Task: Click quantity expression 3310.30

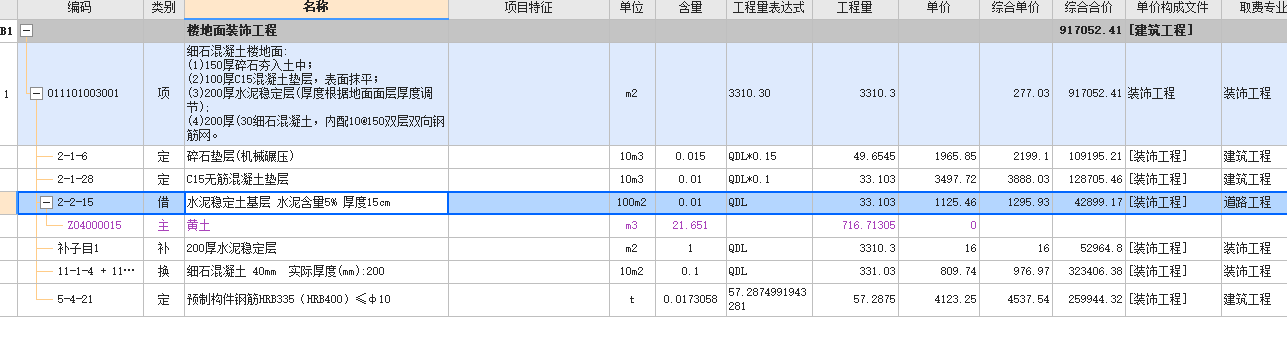Action: [x=768, y=94]
